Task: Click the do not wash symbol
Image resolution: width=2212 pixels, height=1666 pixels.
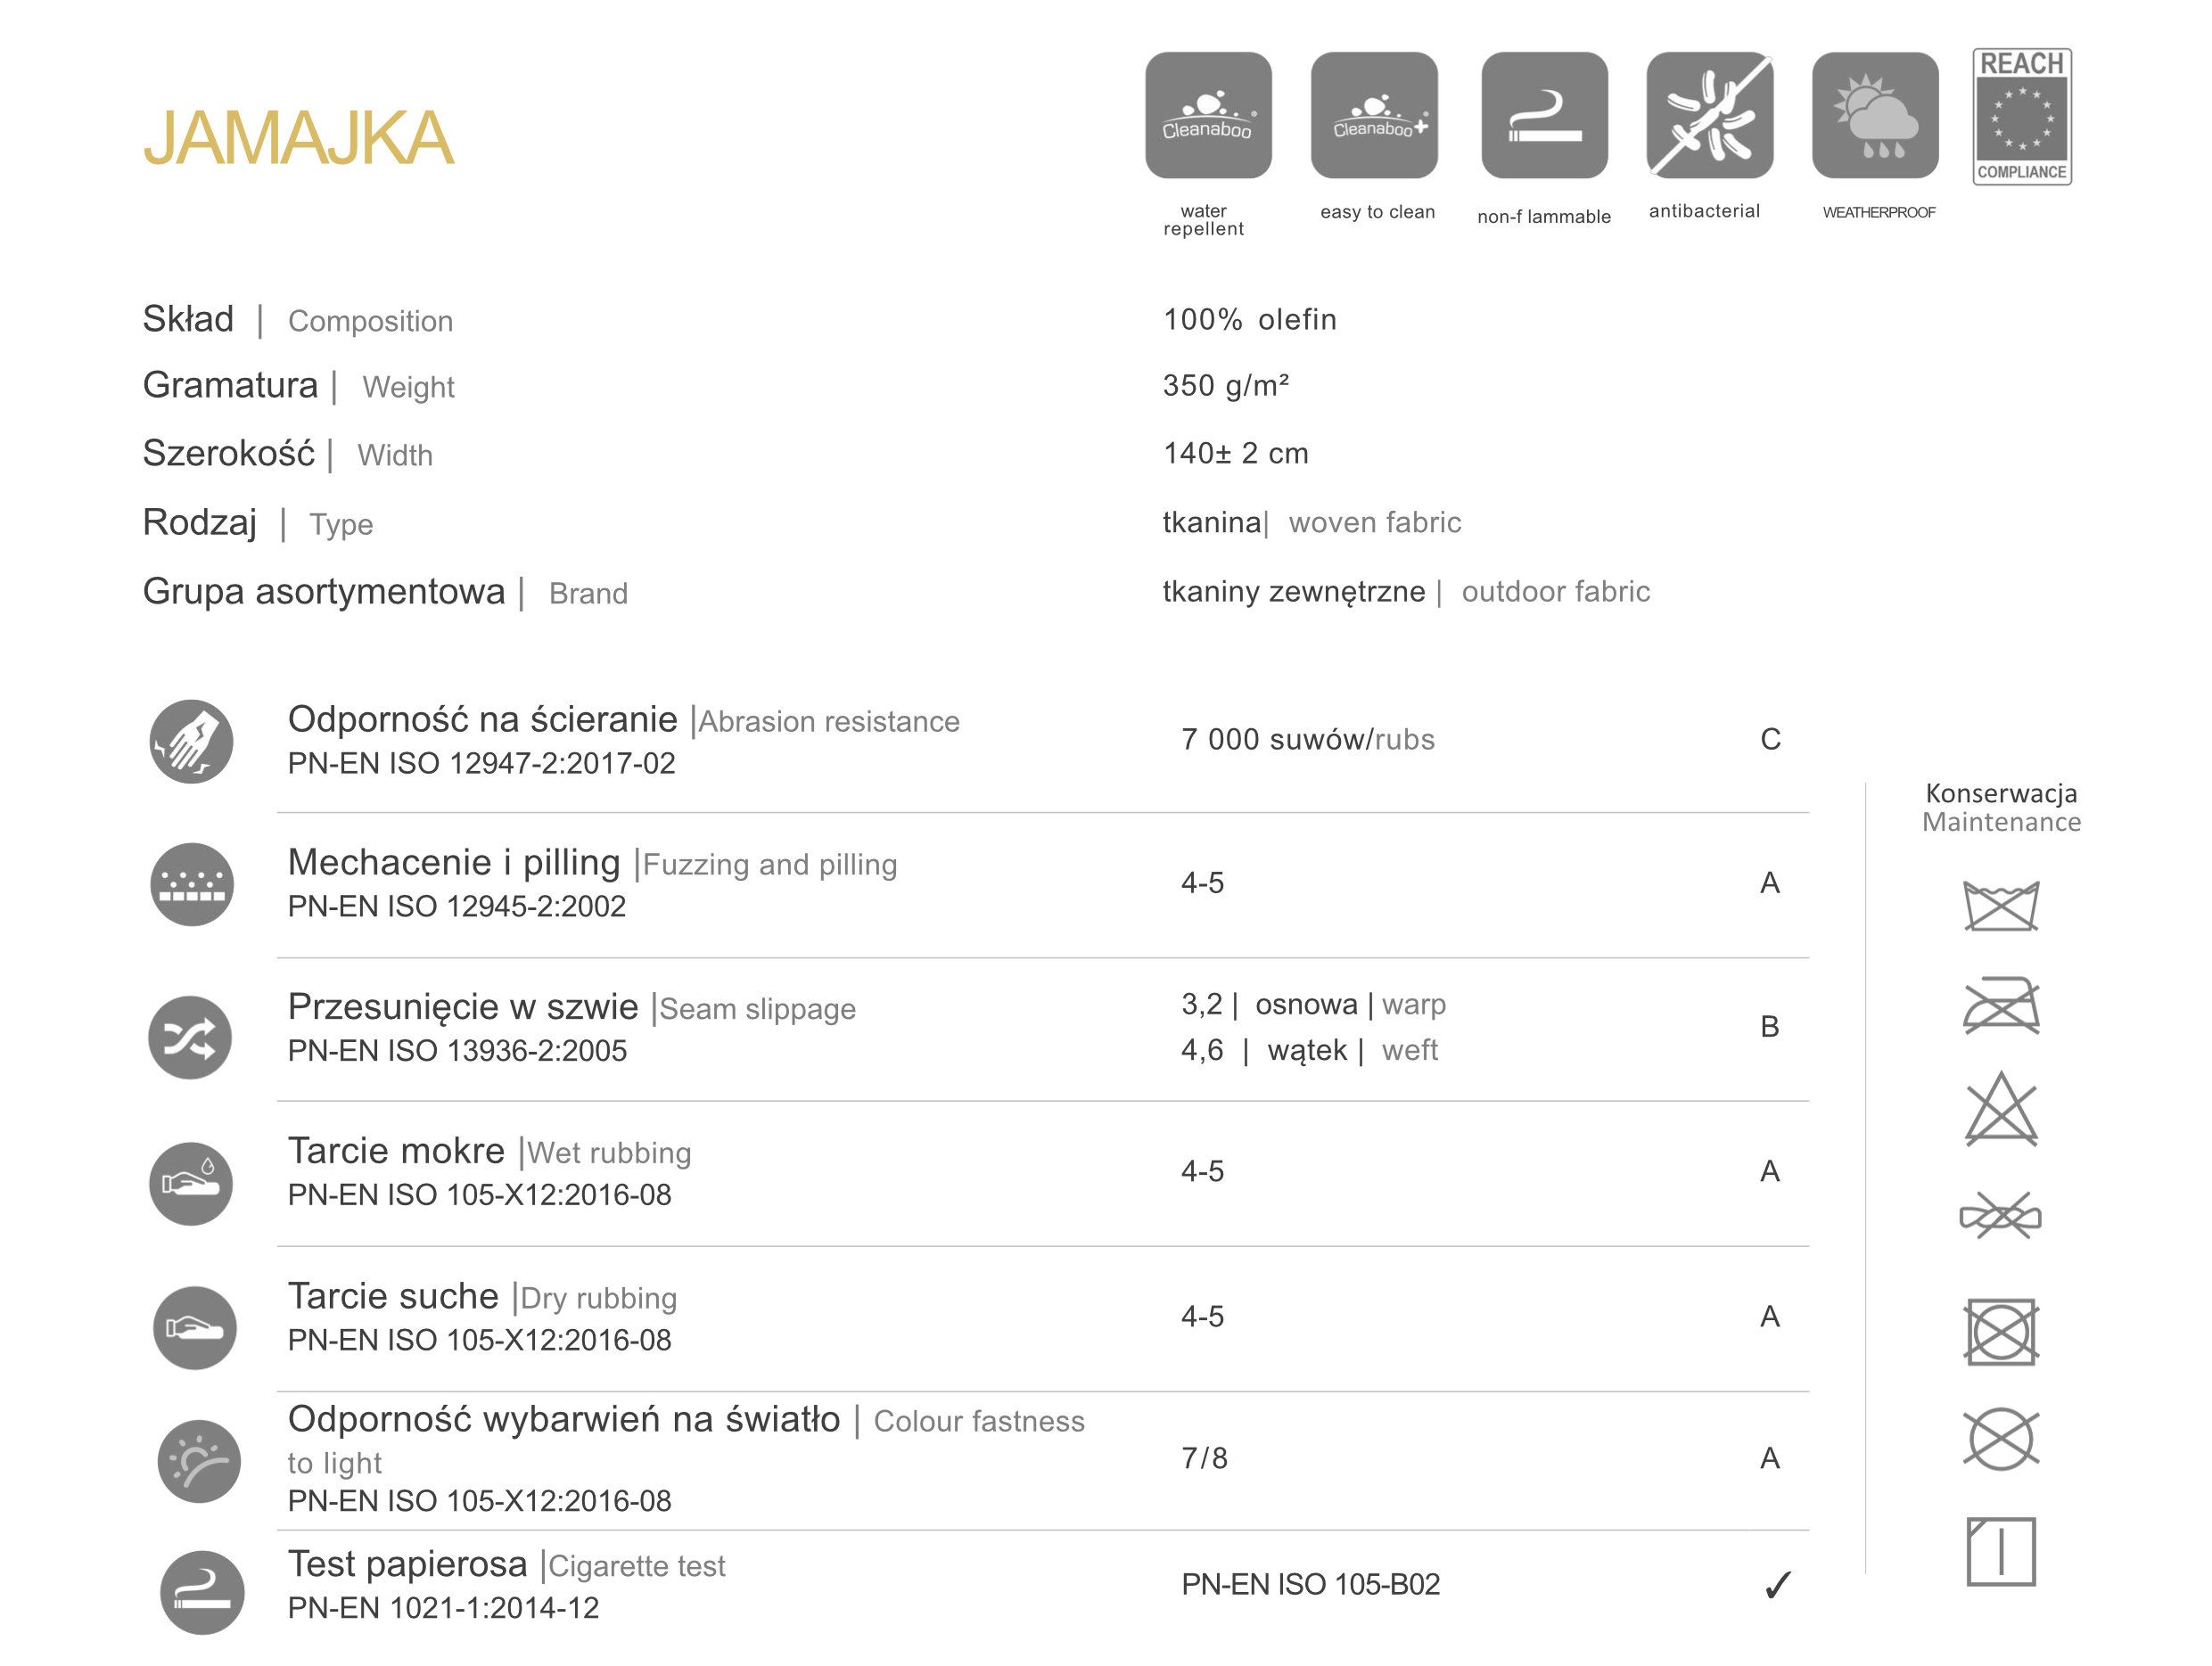Action: pyautogui.click(x=2000, y=906)
